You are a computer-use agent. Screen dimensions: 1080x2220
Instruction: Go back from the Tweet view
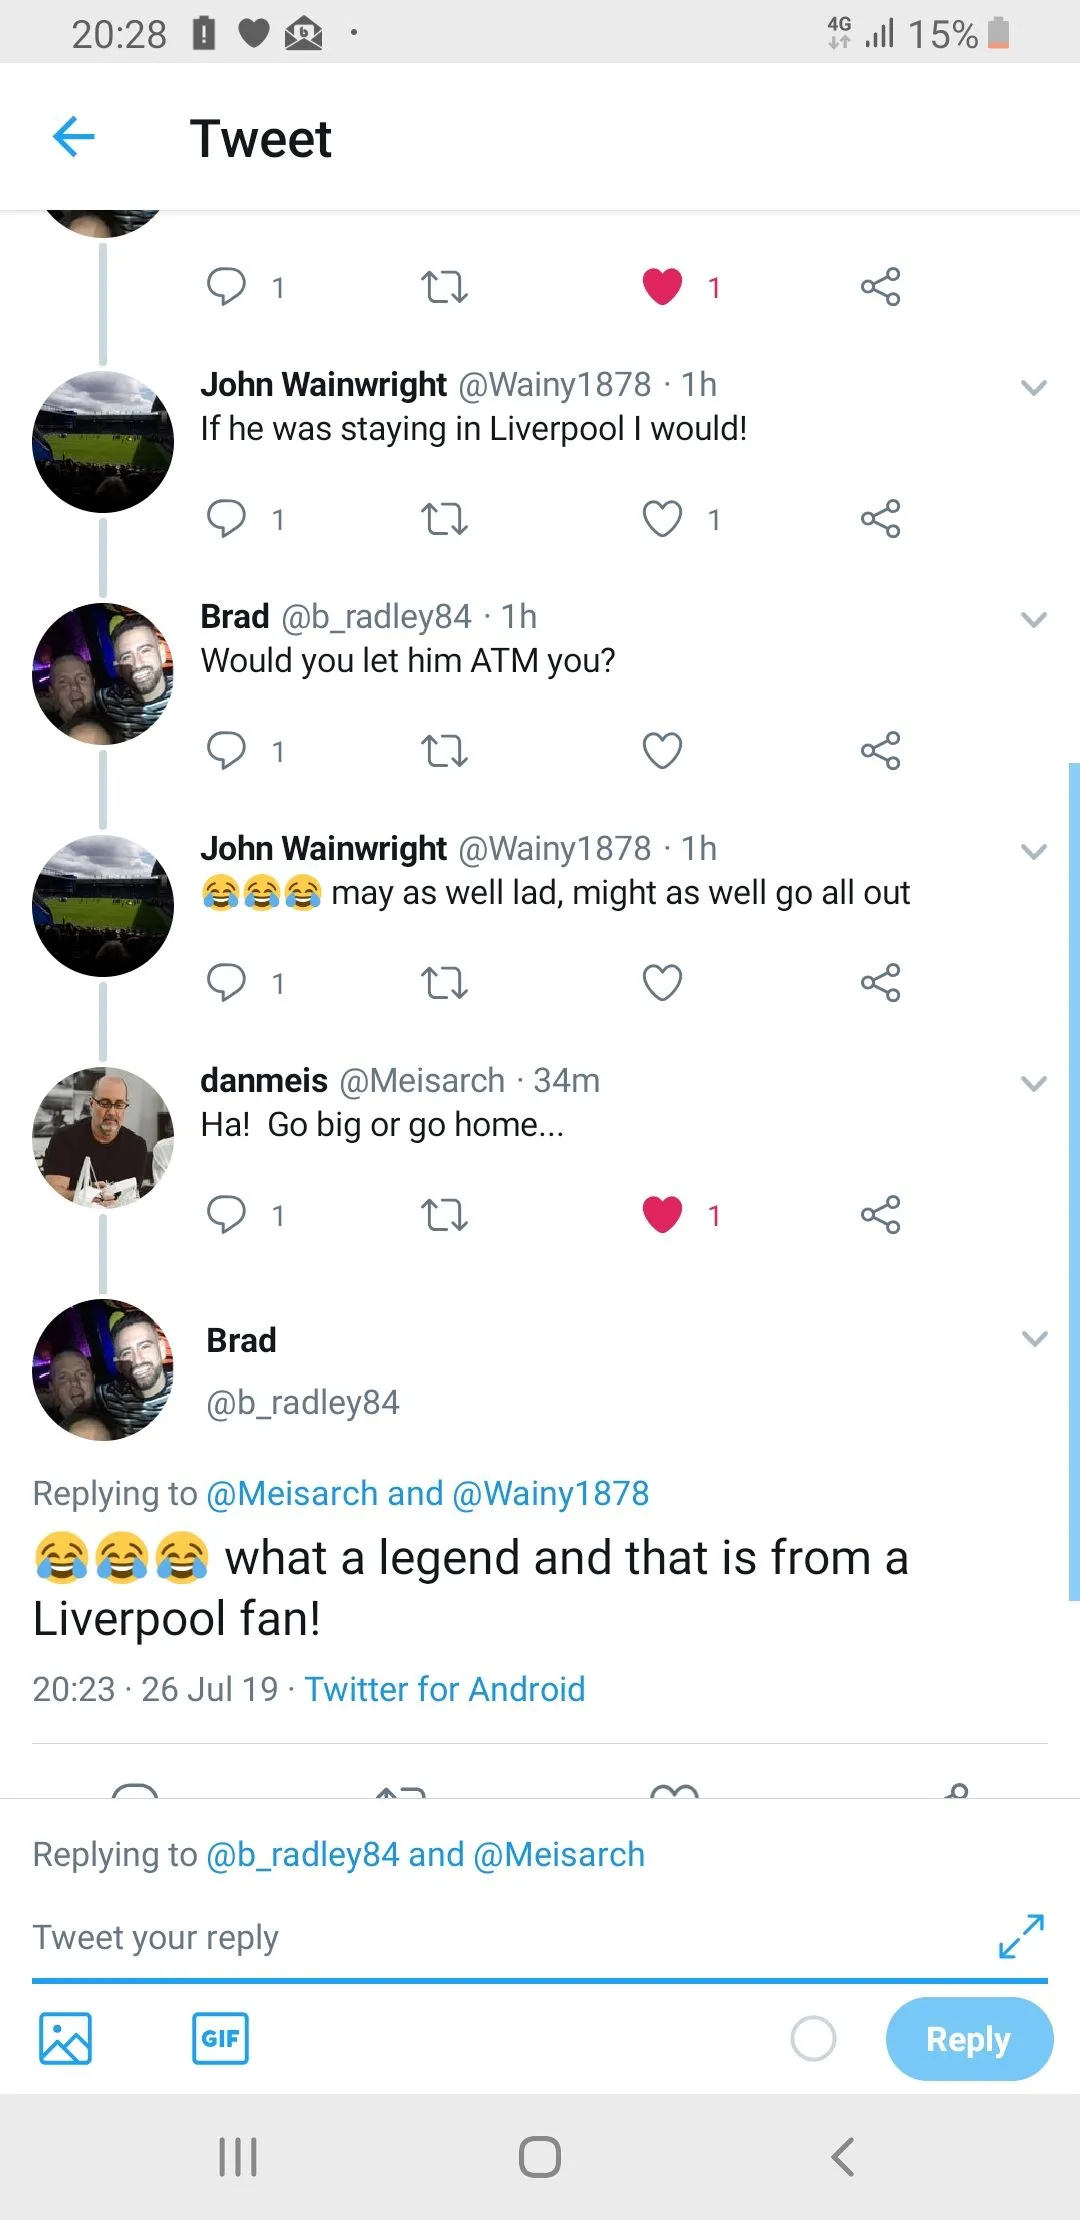72,136
